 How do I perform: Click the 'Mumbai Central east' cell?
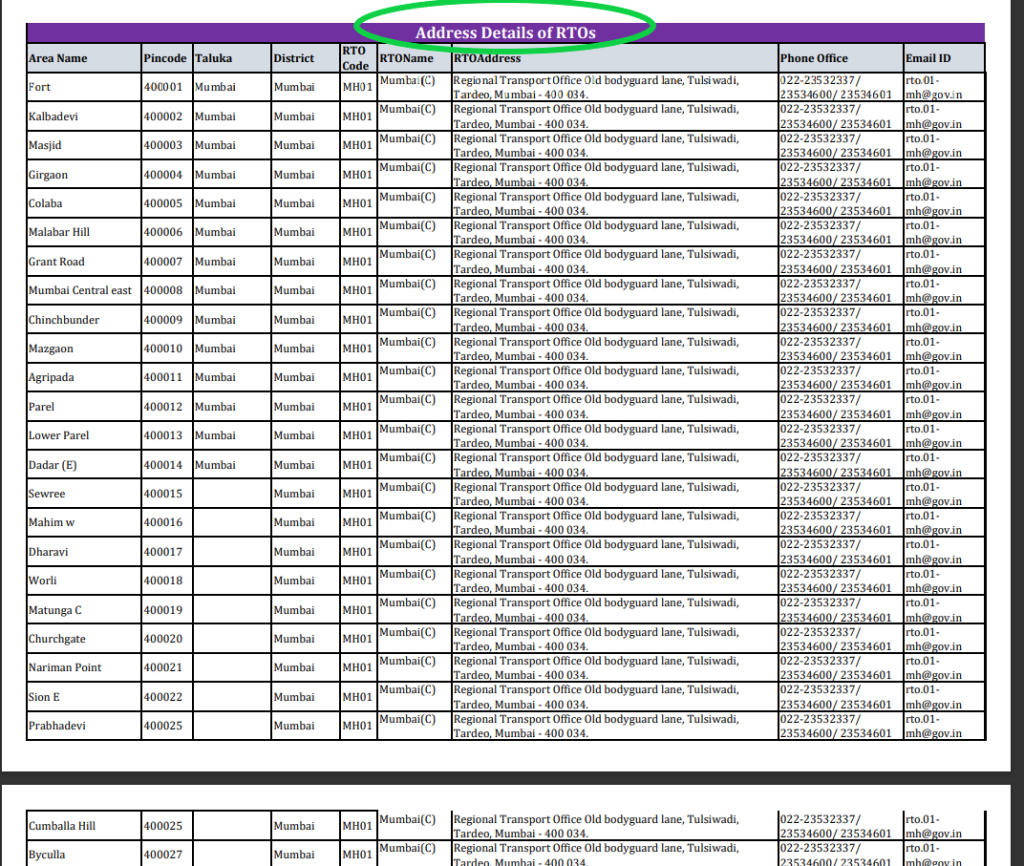80,291
